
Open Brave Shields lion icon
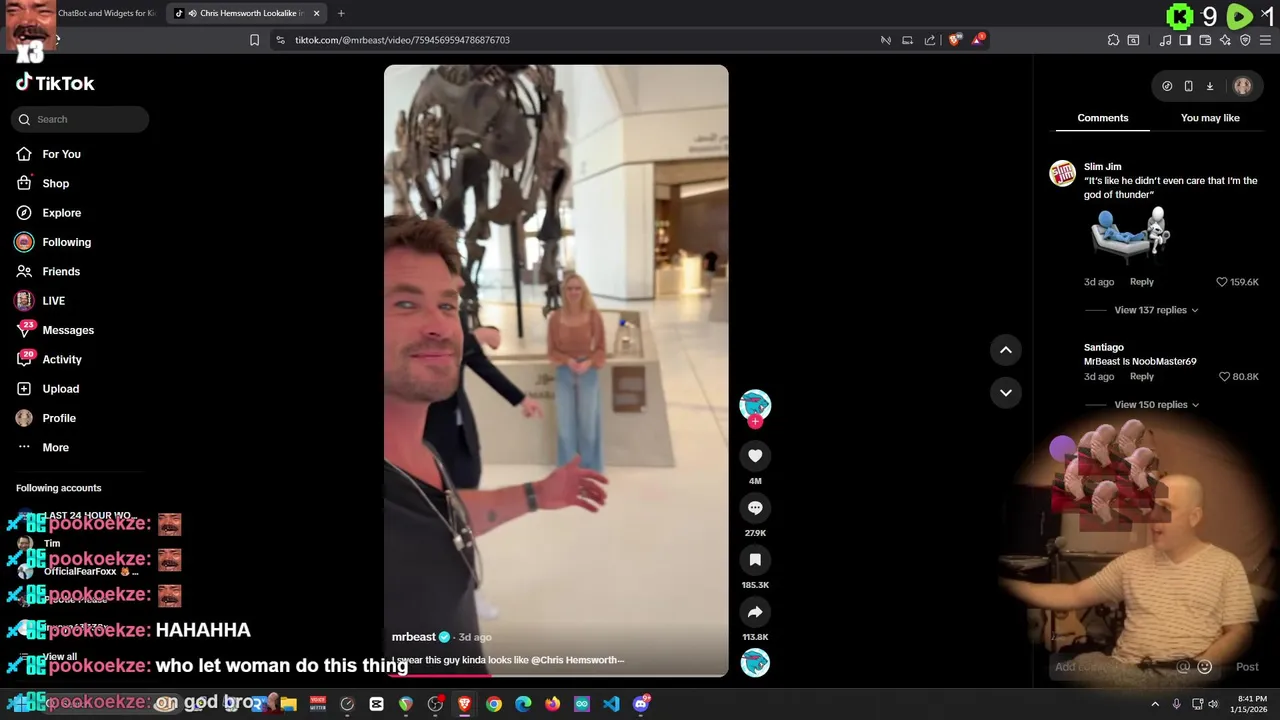[955, 40]
